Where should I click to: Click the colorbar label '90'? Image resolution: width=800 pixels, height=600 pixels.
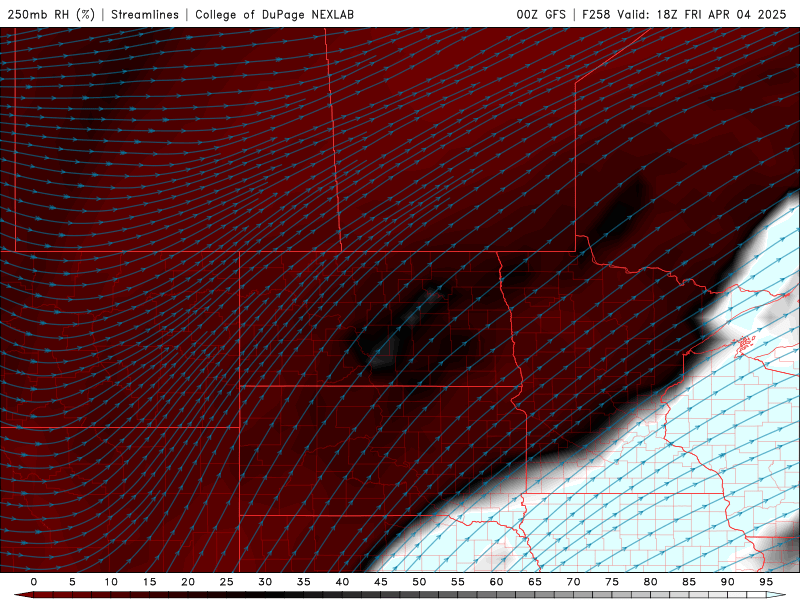[x=727, y=582]
